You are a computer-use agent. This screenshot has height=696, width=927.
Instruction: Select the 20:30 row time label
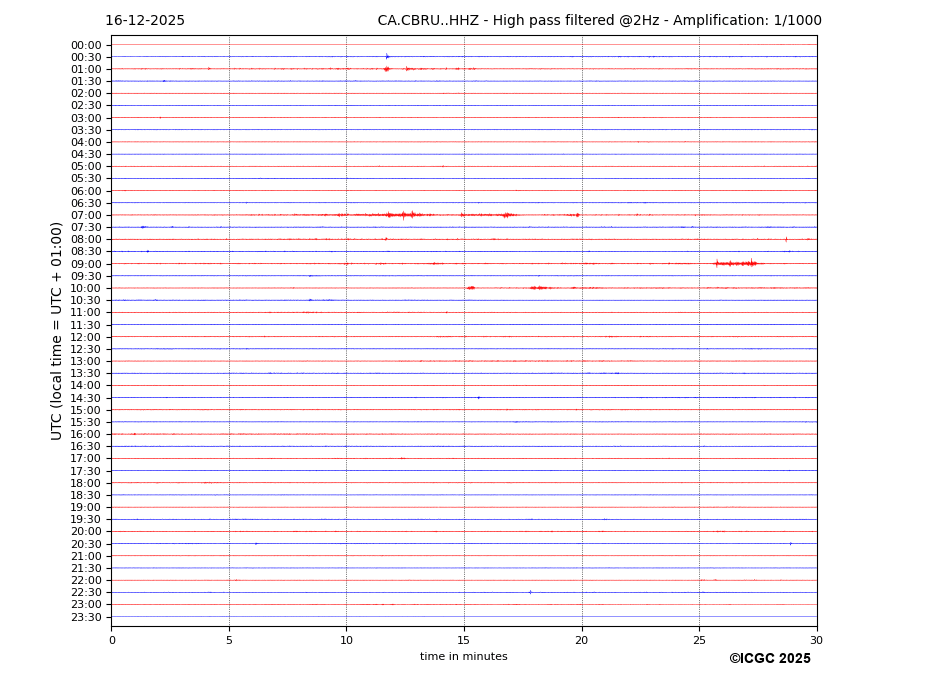pyautogui.click(x=86, y=544)
